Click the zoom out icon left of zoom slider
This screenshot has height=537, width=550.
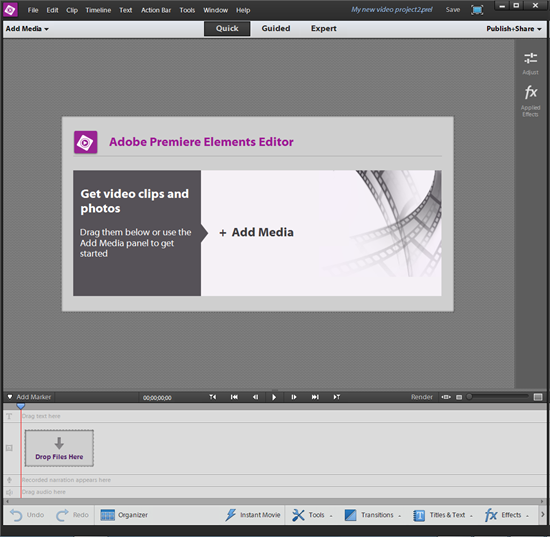459,397
